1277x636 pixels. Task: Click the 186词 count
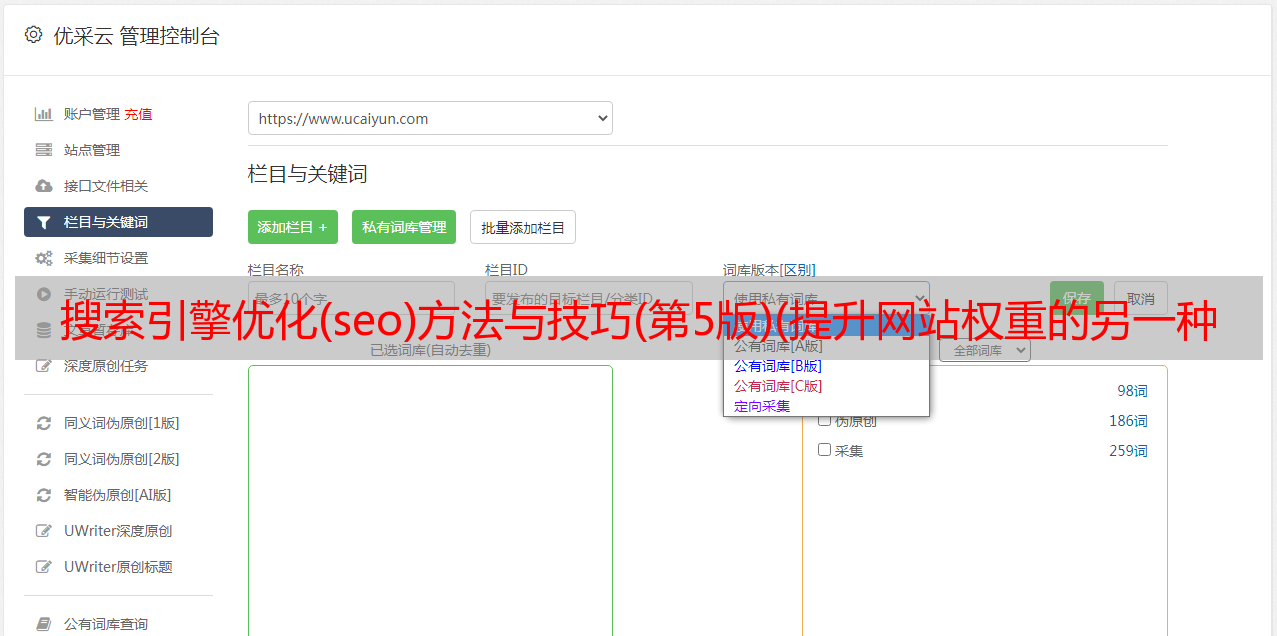pyautogui.click(x=1128, y=421)
